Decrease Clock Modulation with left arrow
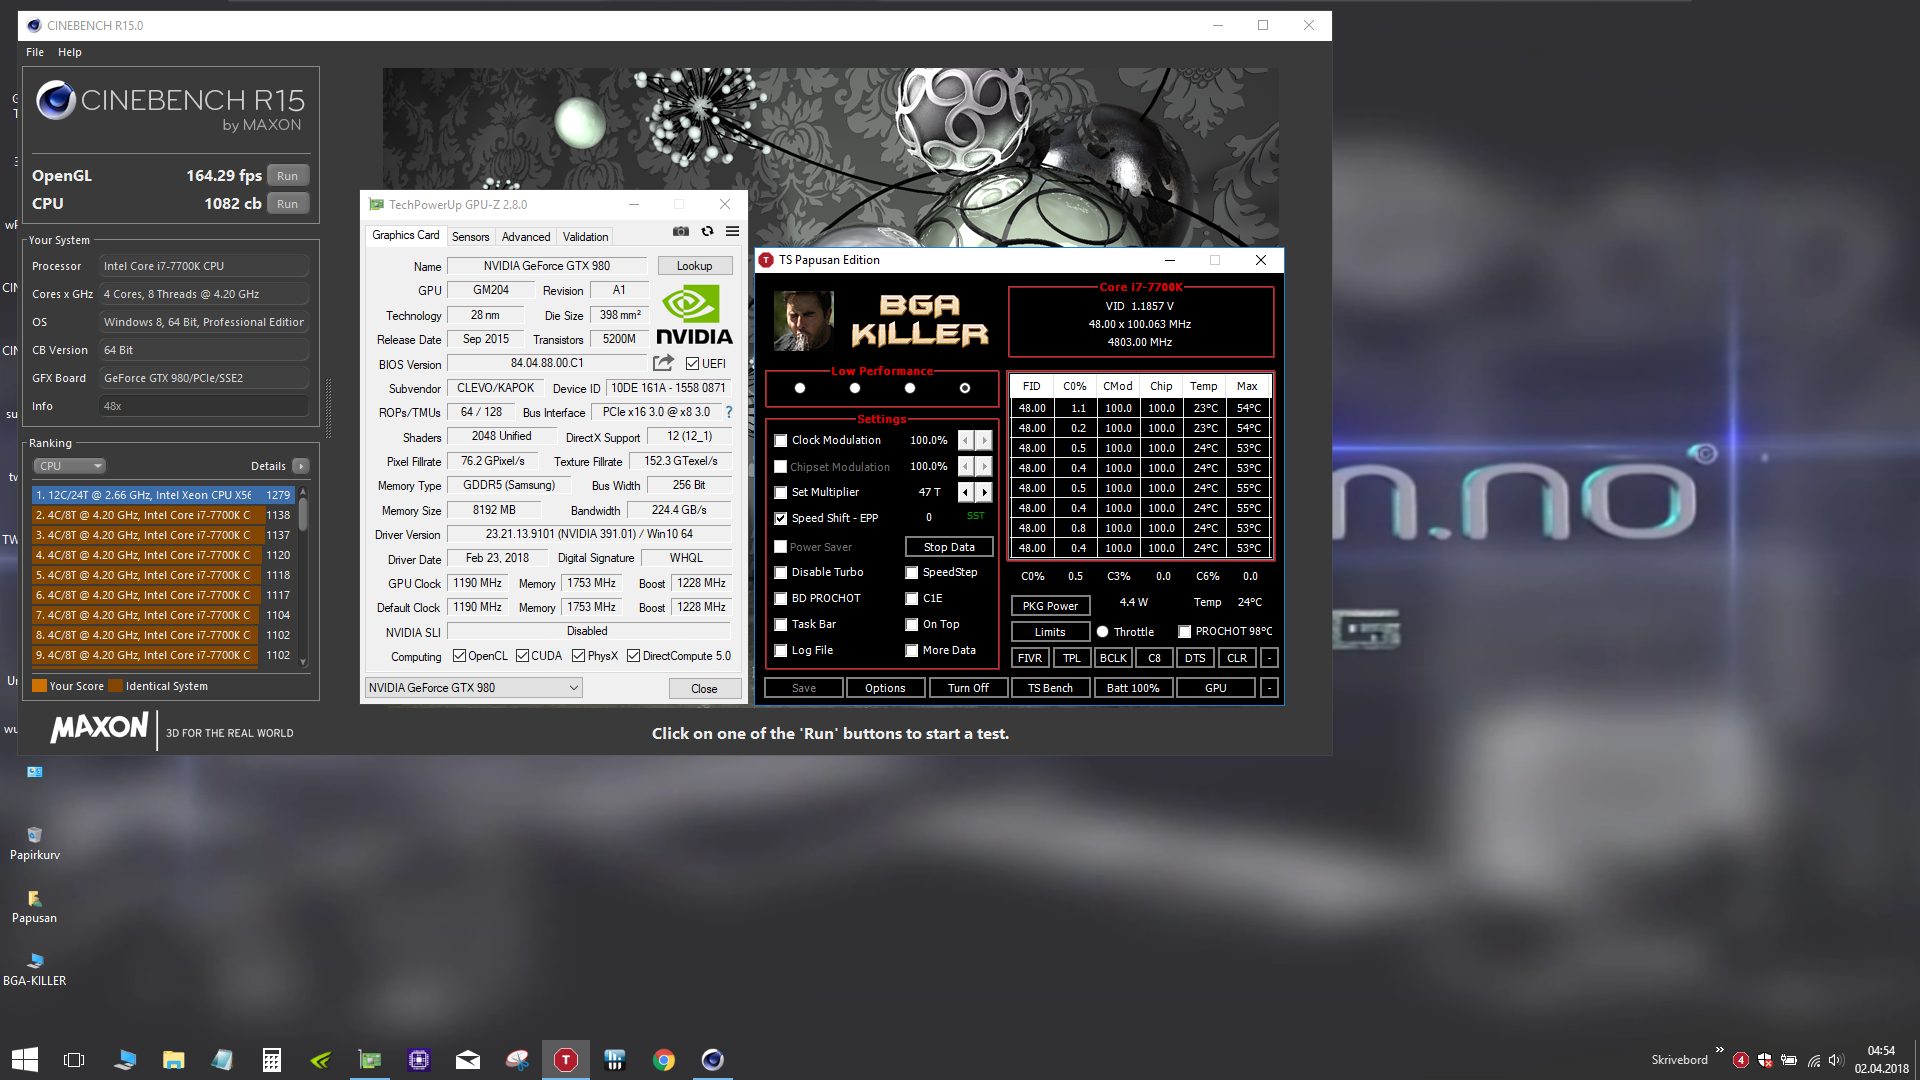This screenshot has height=1080, width=1920. pos(965,440)
